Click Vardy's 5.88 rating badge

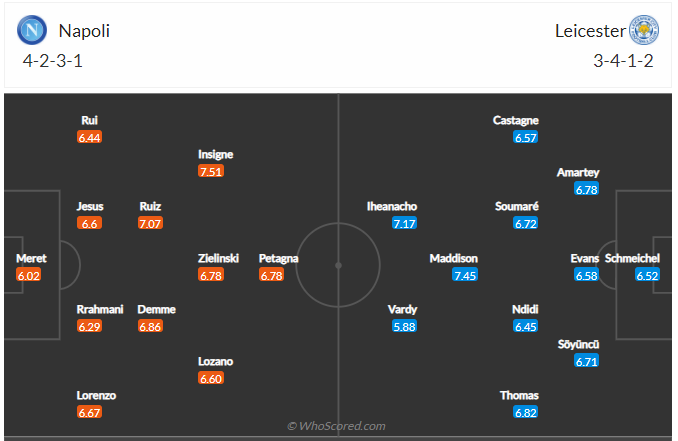[x=405, y=326]
